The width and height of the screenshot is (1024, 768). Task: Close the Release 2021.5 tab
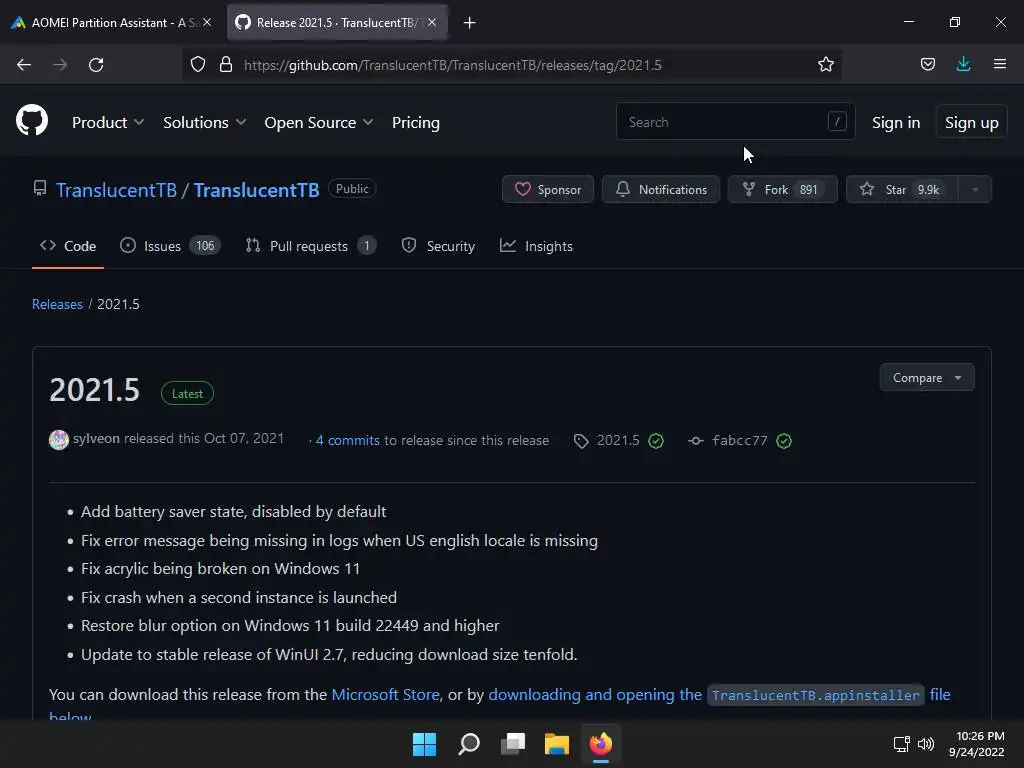(x=432, y=22)
